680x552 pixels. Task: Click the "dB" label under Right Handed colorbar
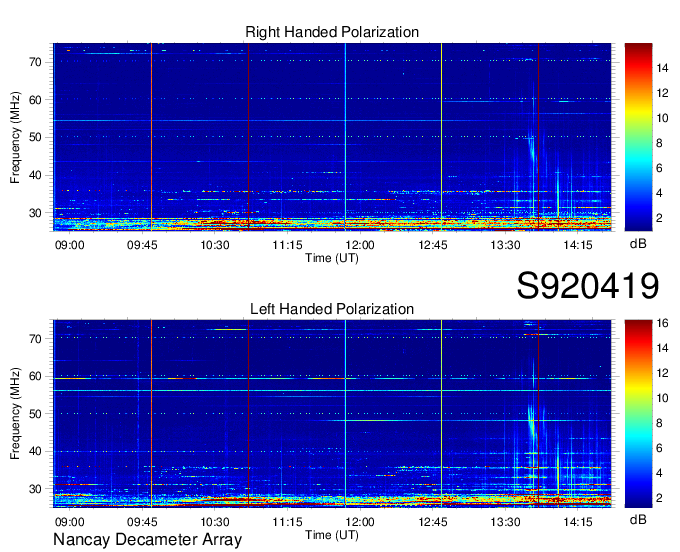point(638,244)
